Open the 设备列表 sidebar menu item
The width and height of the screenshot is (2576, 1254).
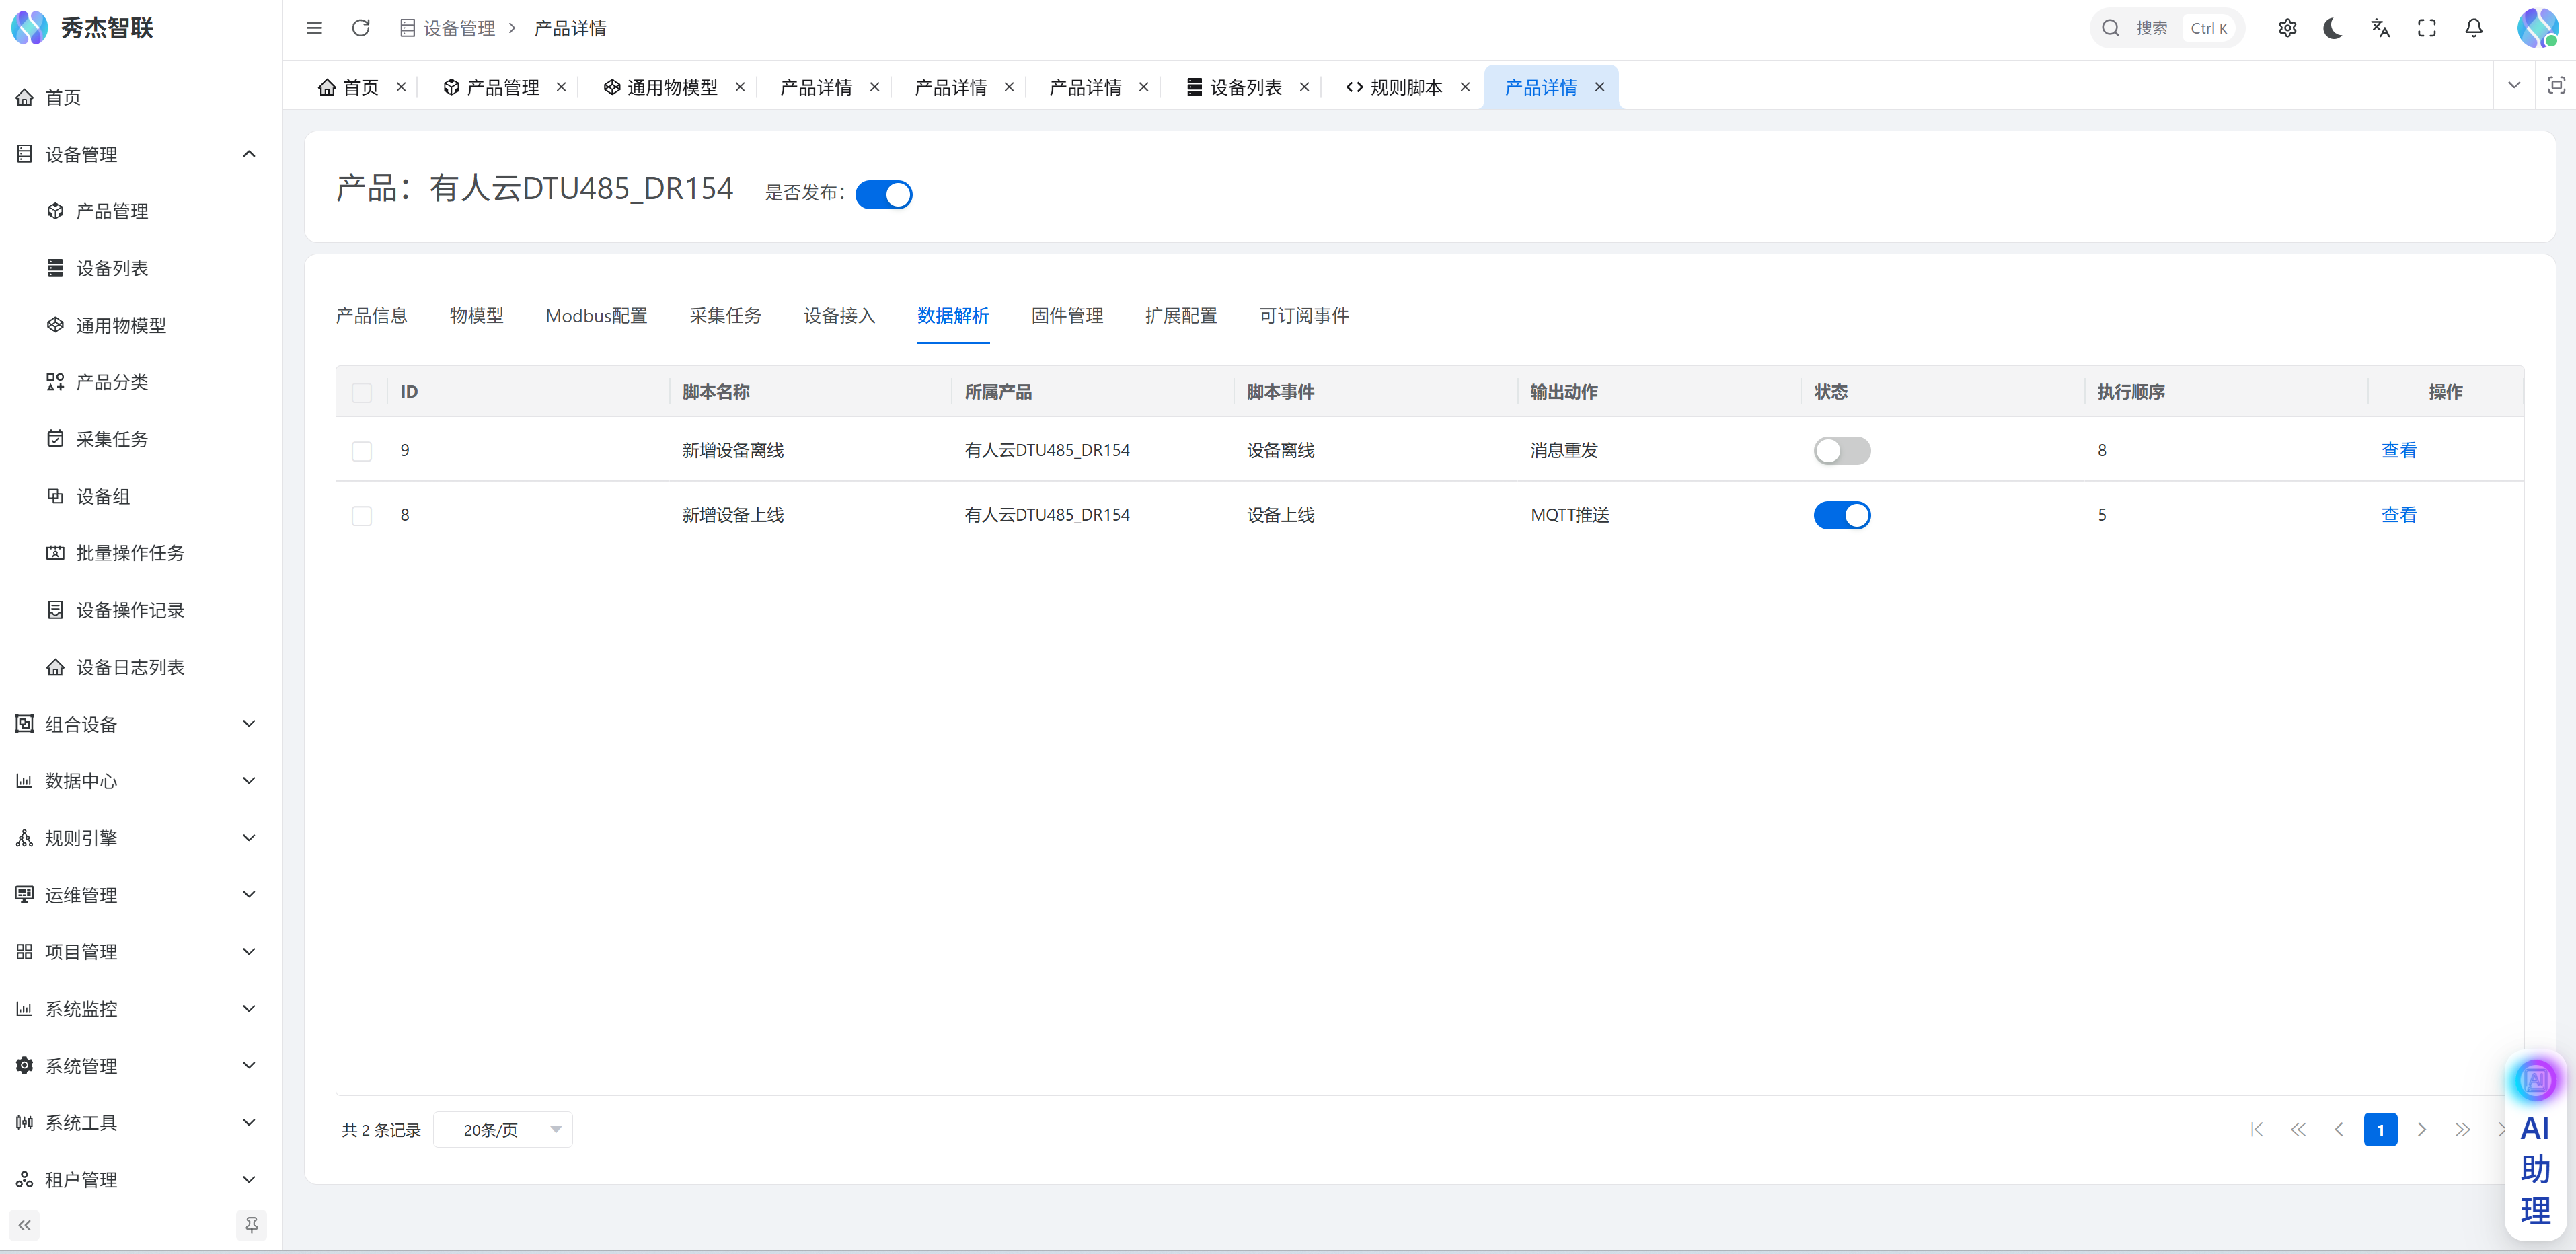coord(112,268)
